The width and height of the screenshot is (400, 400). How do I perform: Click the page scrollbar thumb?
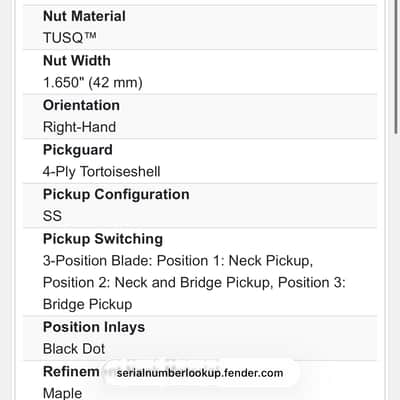click(396, 67)
